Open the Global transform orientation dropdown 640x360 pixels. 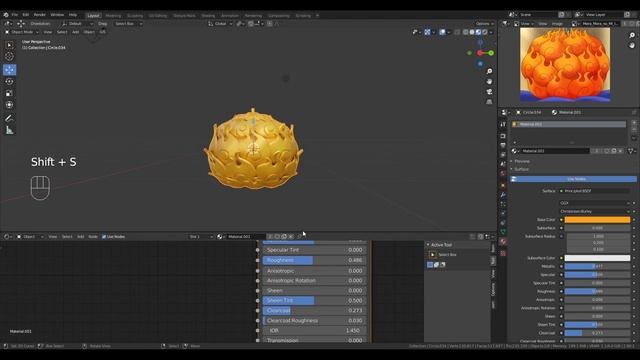[220, 24]
